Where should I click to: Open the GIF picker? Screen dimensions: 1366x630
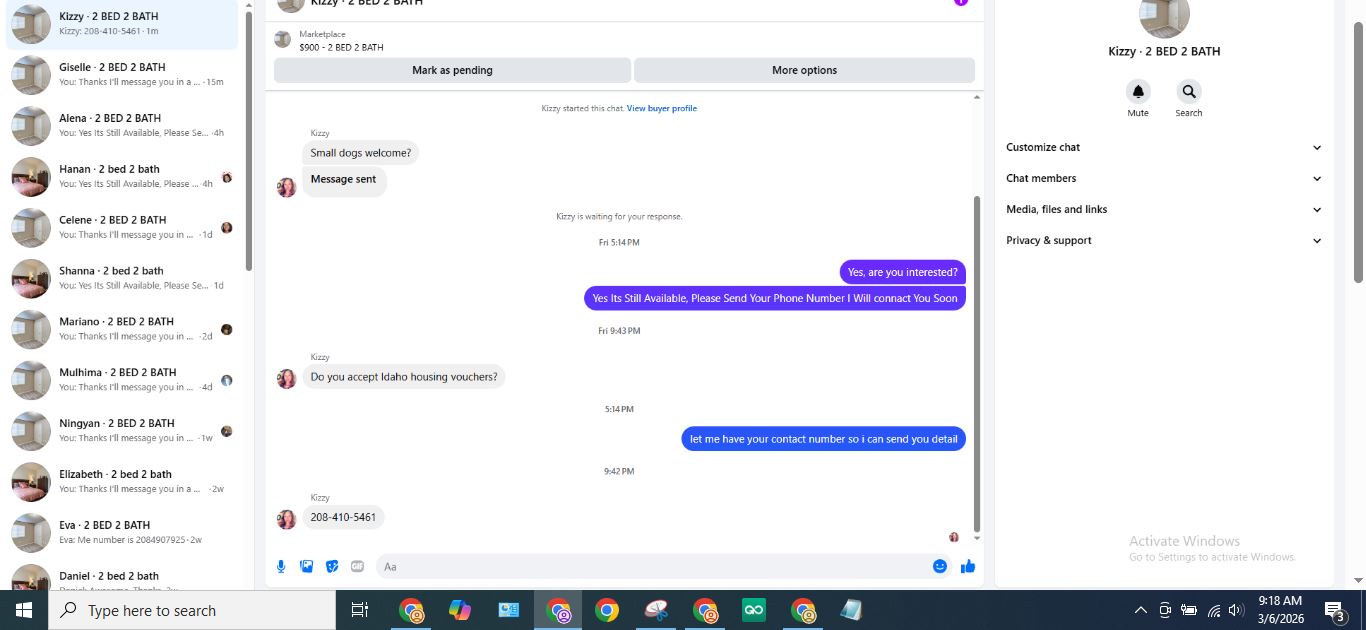(x=357, y=566)
